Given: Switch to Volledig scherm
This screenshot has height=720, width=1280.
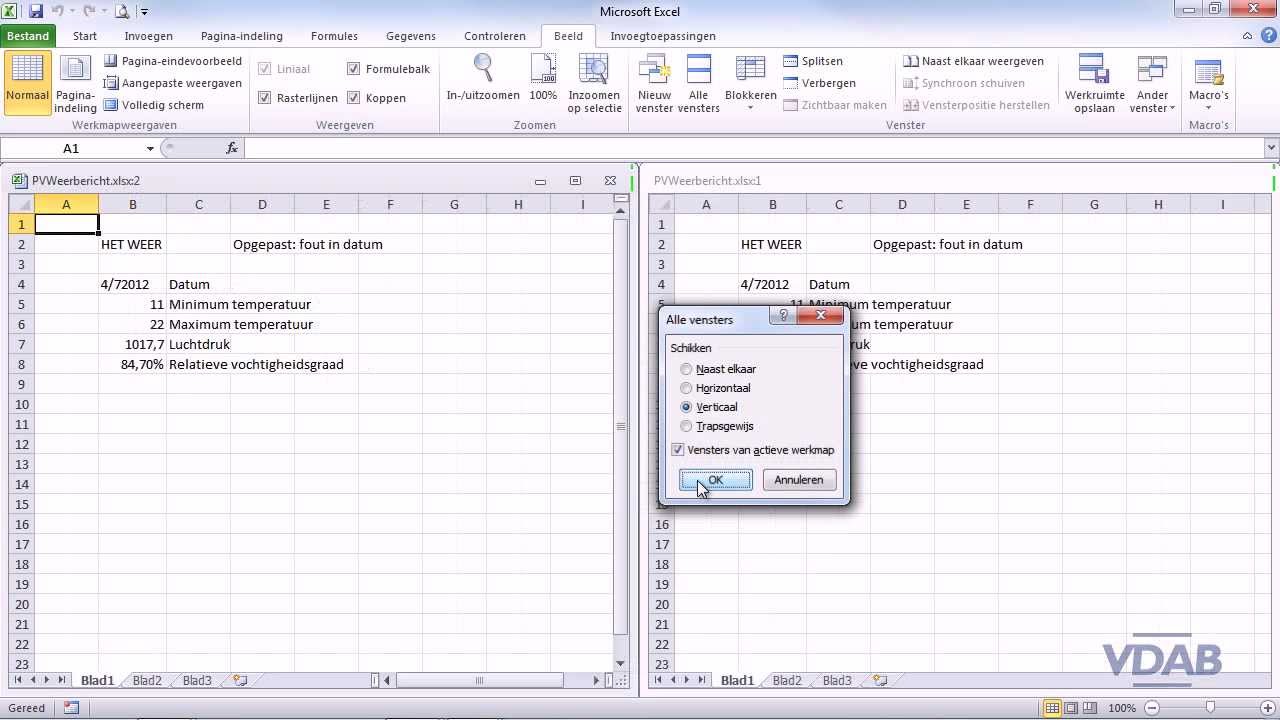Looking at the screenshot, I should click(x=153, y=105).
